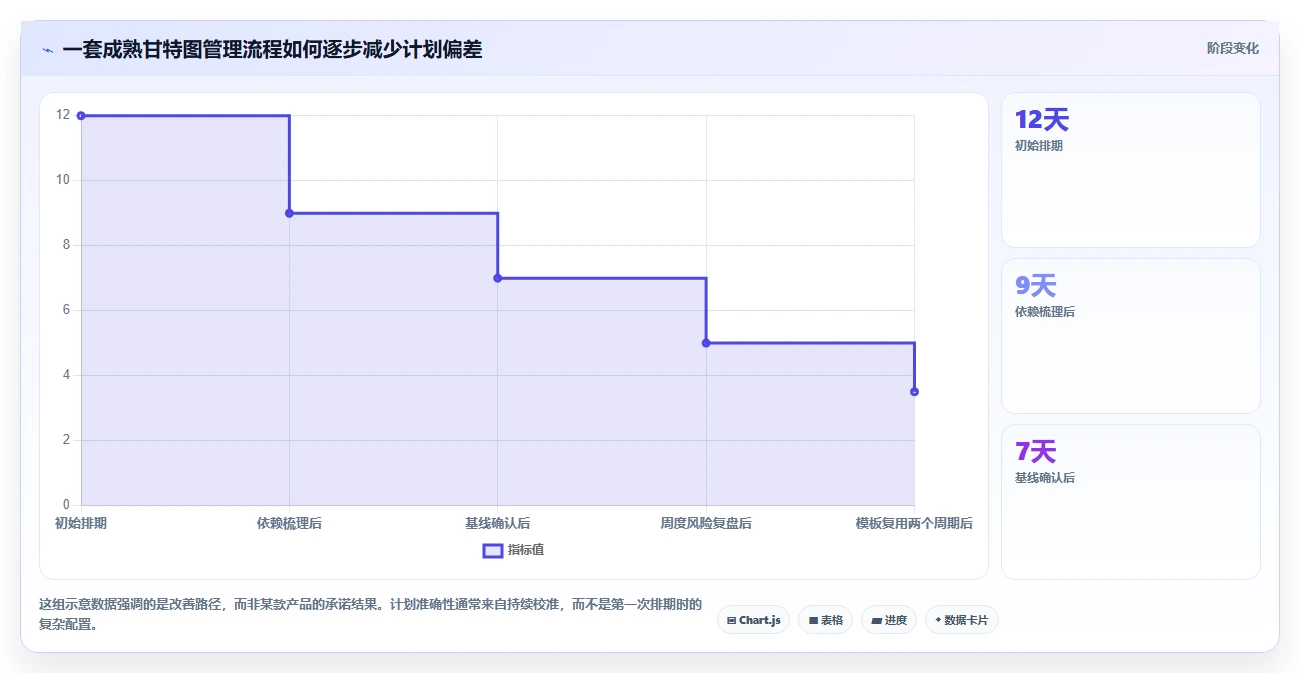Click the 基线确认后 x-axis label

498,523
